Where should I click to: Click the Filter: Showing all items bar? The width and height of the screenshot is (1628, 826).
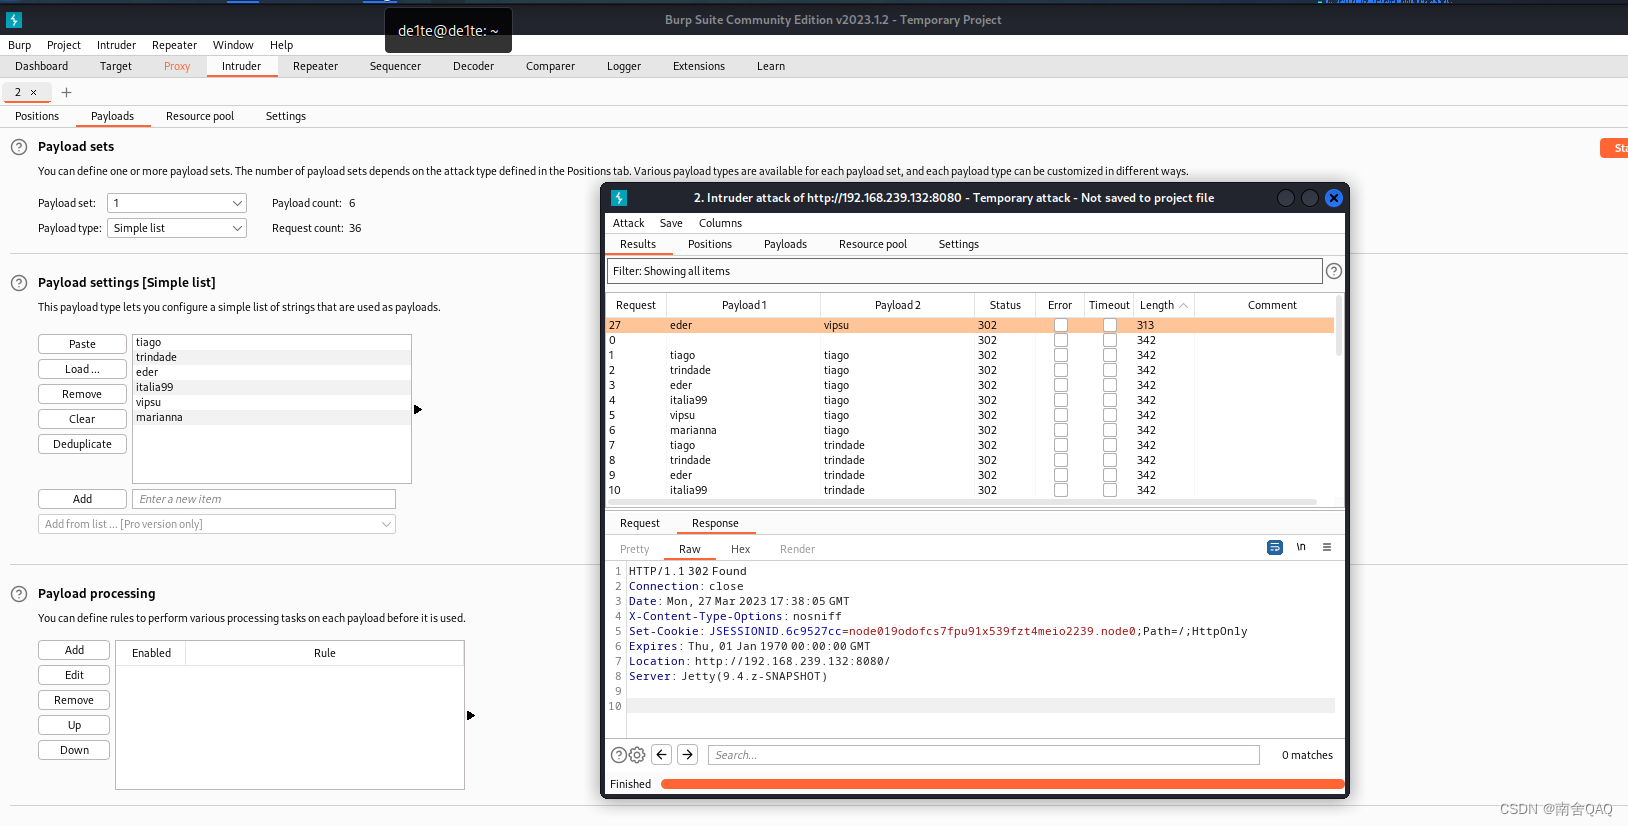point(965,271)
